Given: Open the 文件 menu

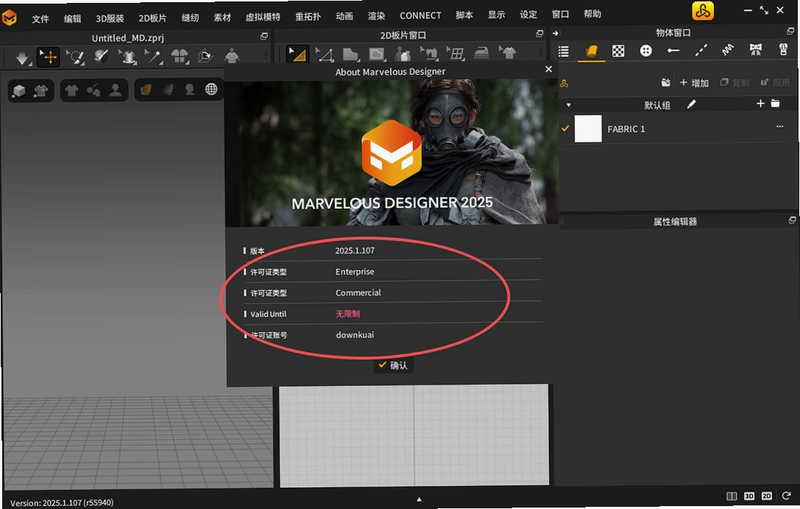Looking at the screenshot, I should 40,19.
